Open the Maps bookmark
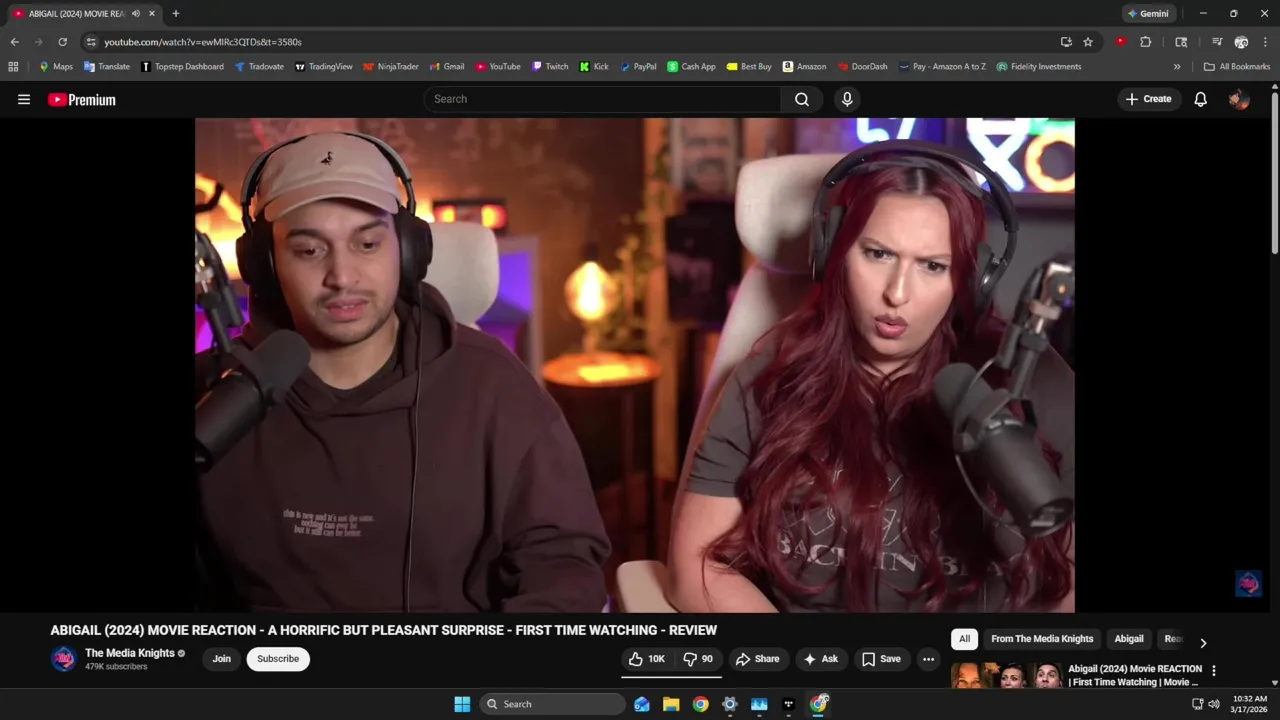 55,67
